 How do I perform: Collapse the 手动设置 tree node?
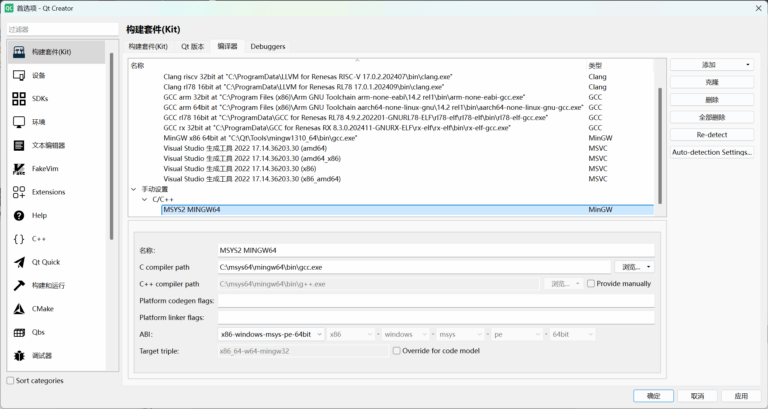(134, 189)
